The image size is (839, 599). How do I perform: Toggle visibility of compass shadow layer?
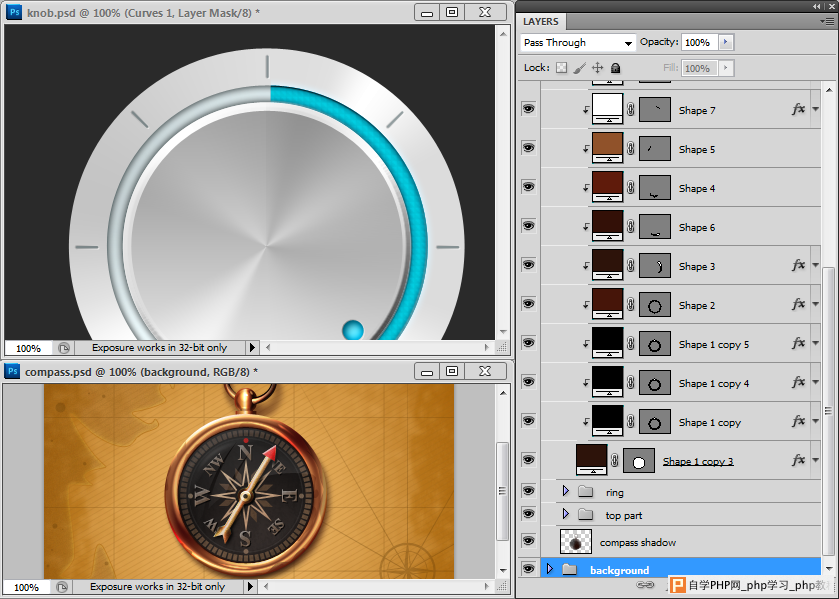[x=529, y=541]
